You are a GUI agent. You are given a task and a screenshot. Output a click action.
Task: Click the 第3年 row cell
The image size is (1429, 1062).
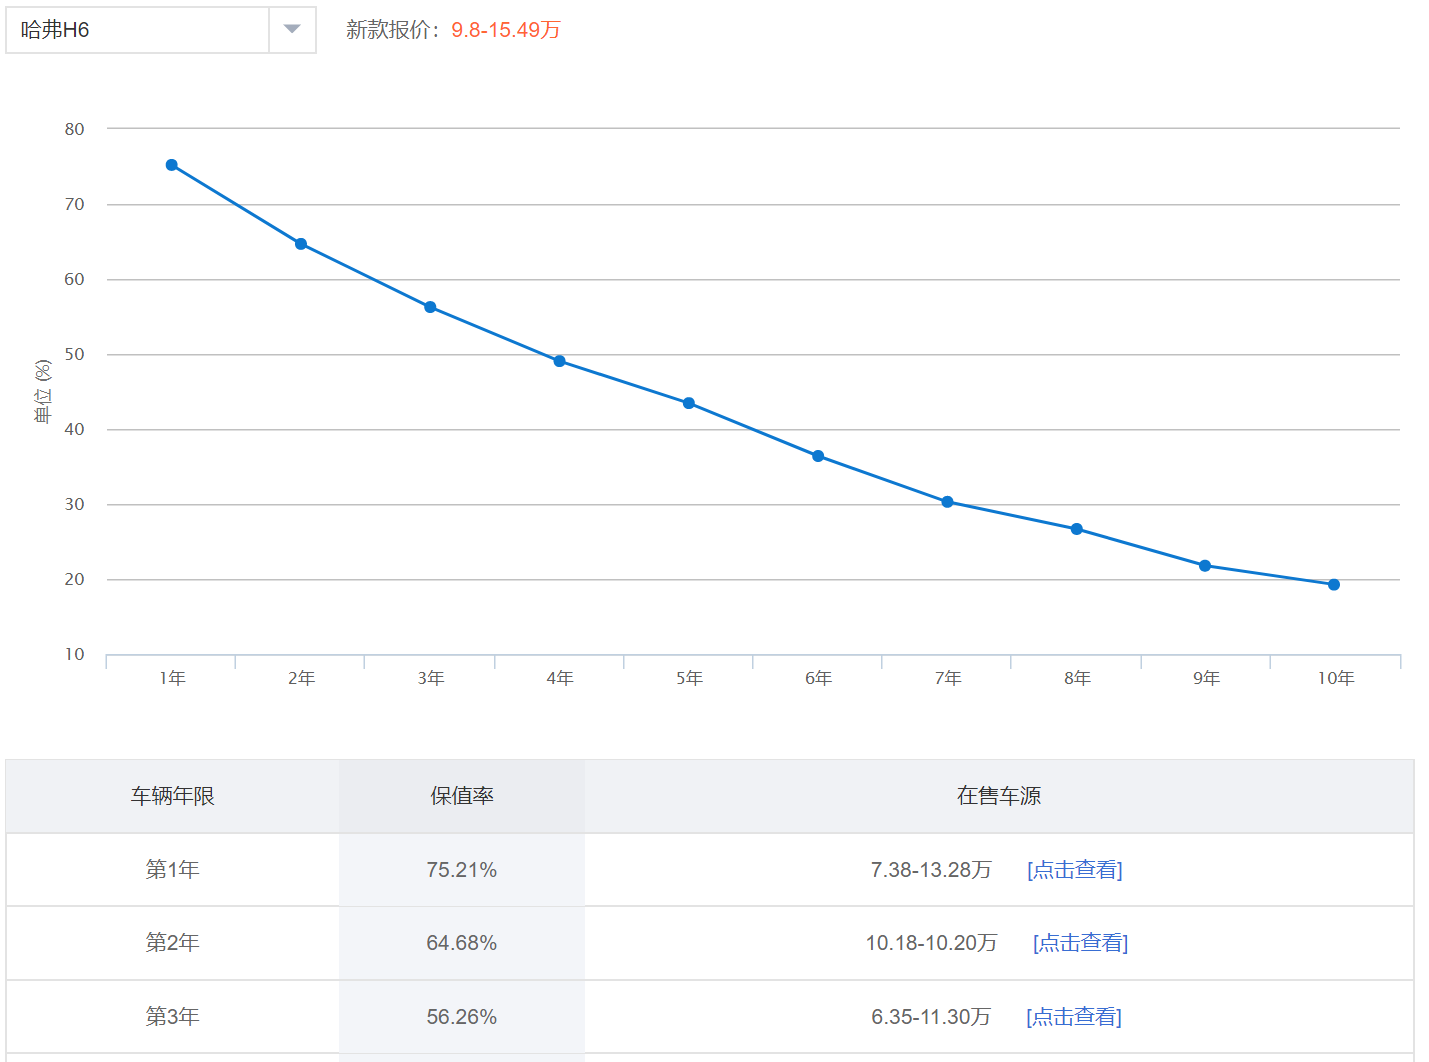[x=173, y=1017]
